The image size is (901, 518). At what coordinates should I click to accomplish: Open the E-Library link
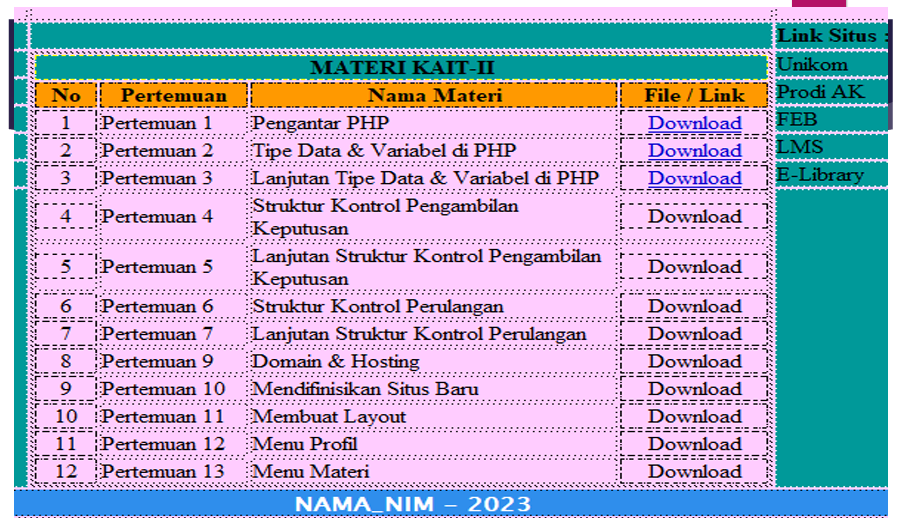point(820,175)
